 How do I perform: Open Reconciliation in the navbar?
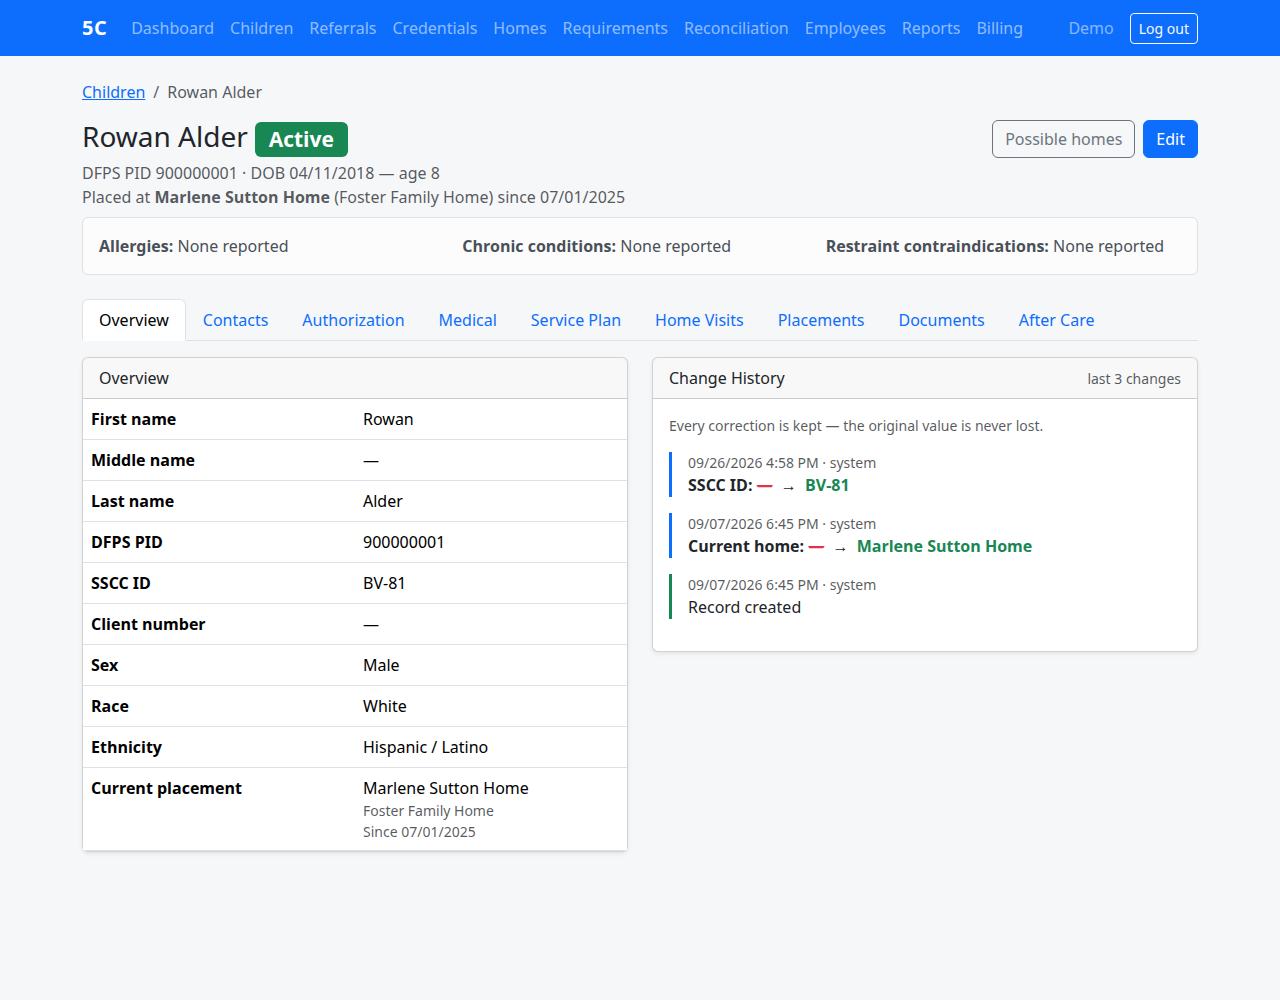click(736, 28)
